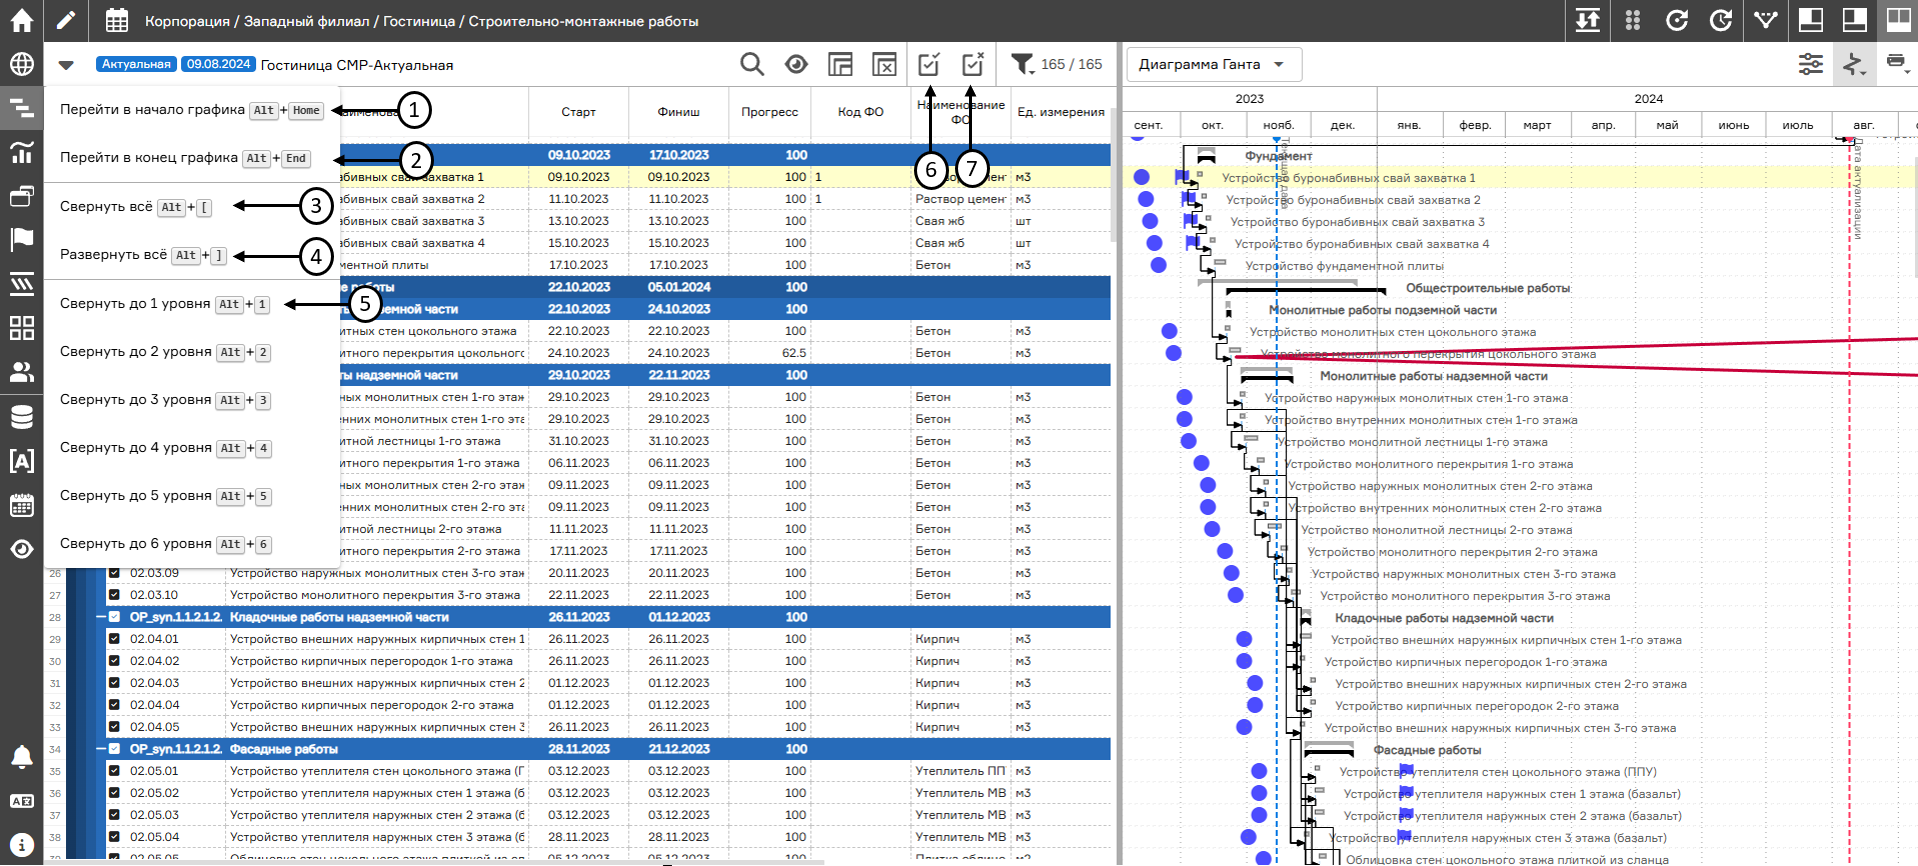Switch to the split two-panel layout icon
Screen dimensions: 1918x866
point(1897,20)
